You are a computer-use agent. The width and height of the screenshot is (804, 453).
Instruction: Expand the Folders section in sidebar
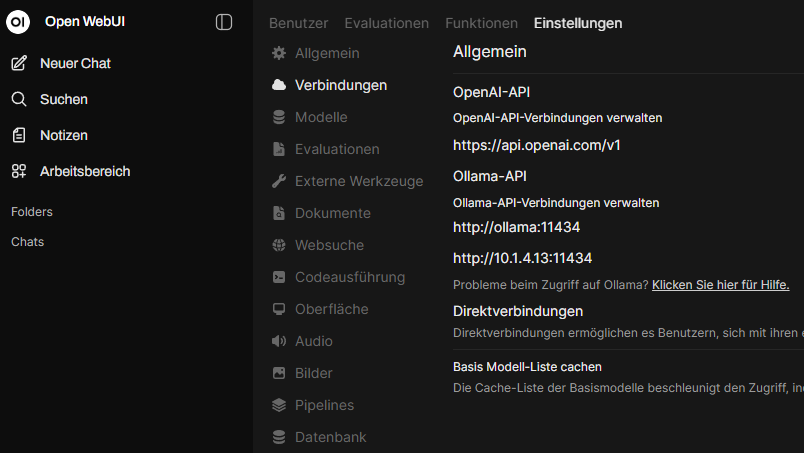coord(32,212)
